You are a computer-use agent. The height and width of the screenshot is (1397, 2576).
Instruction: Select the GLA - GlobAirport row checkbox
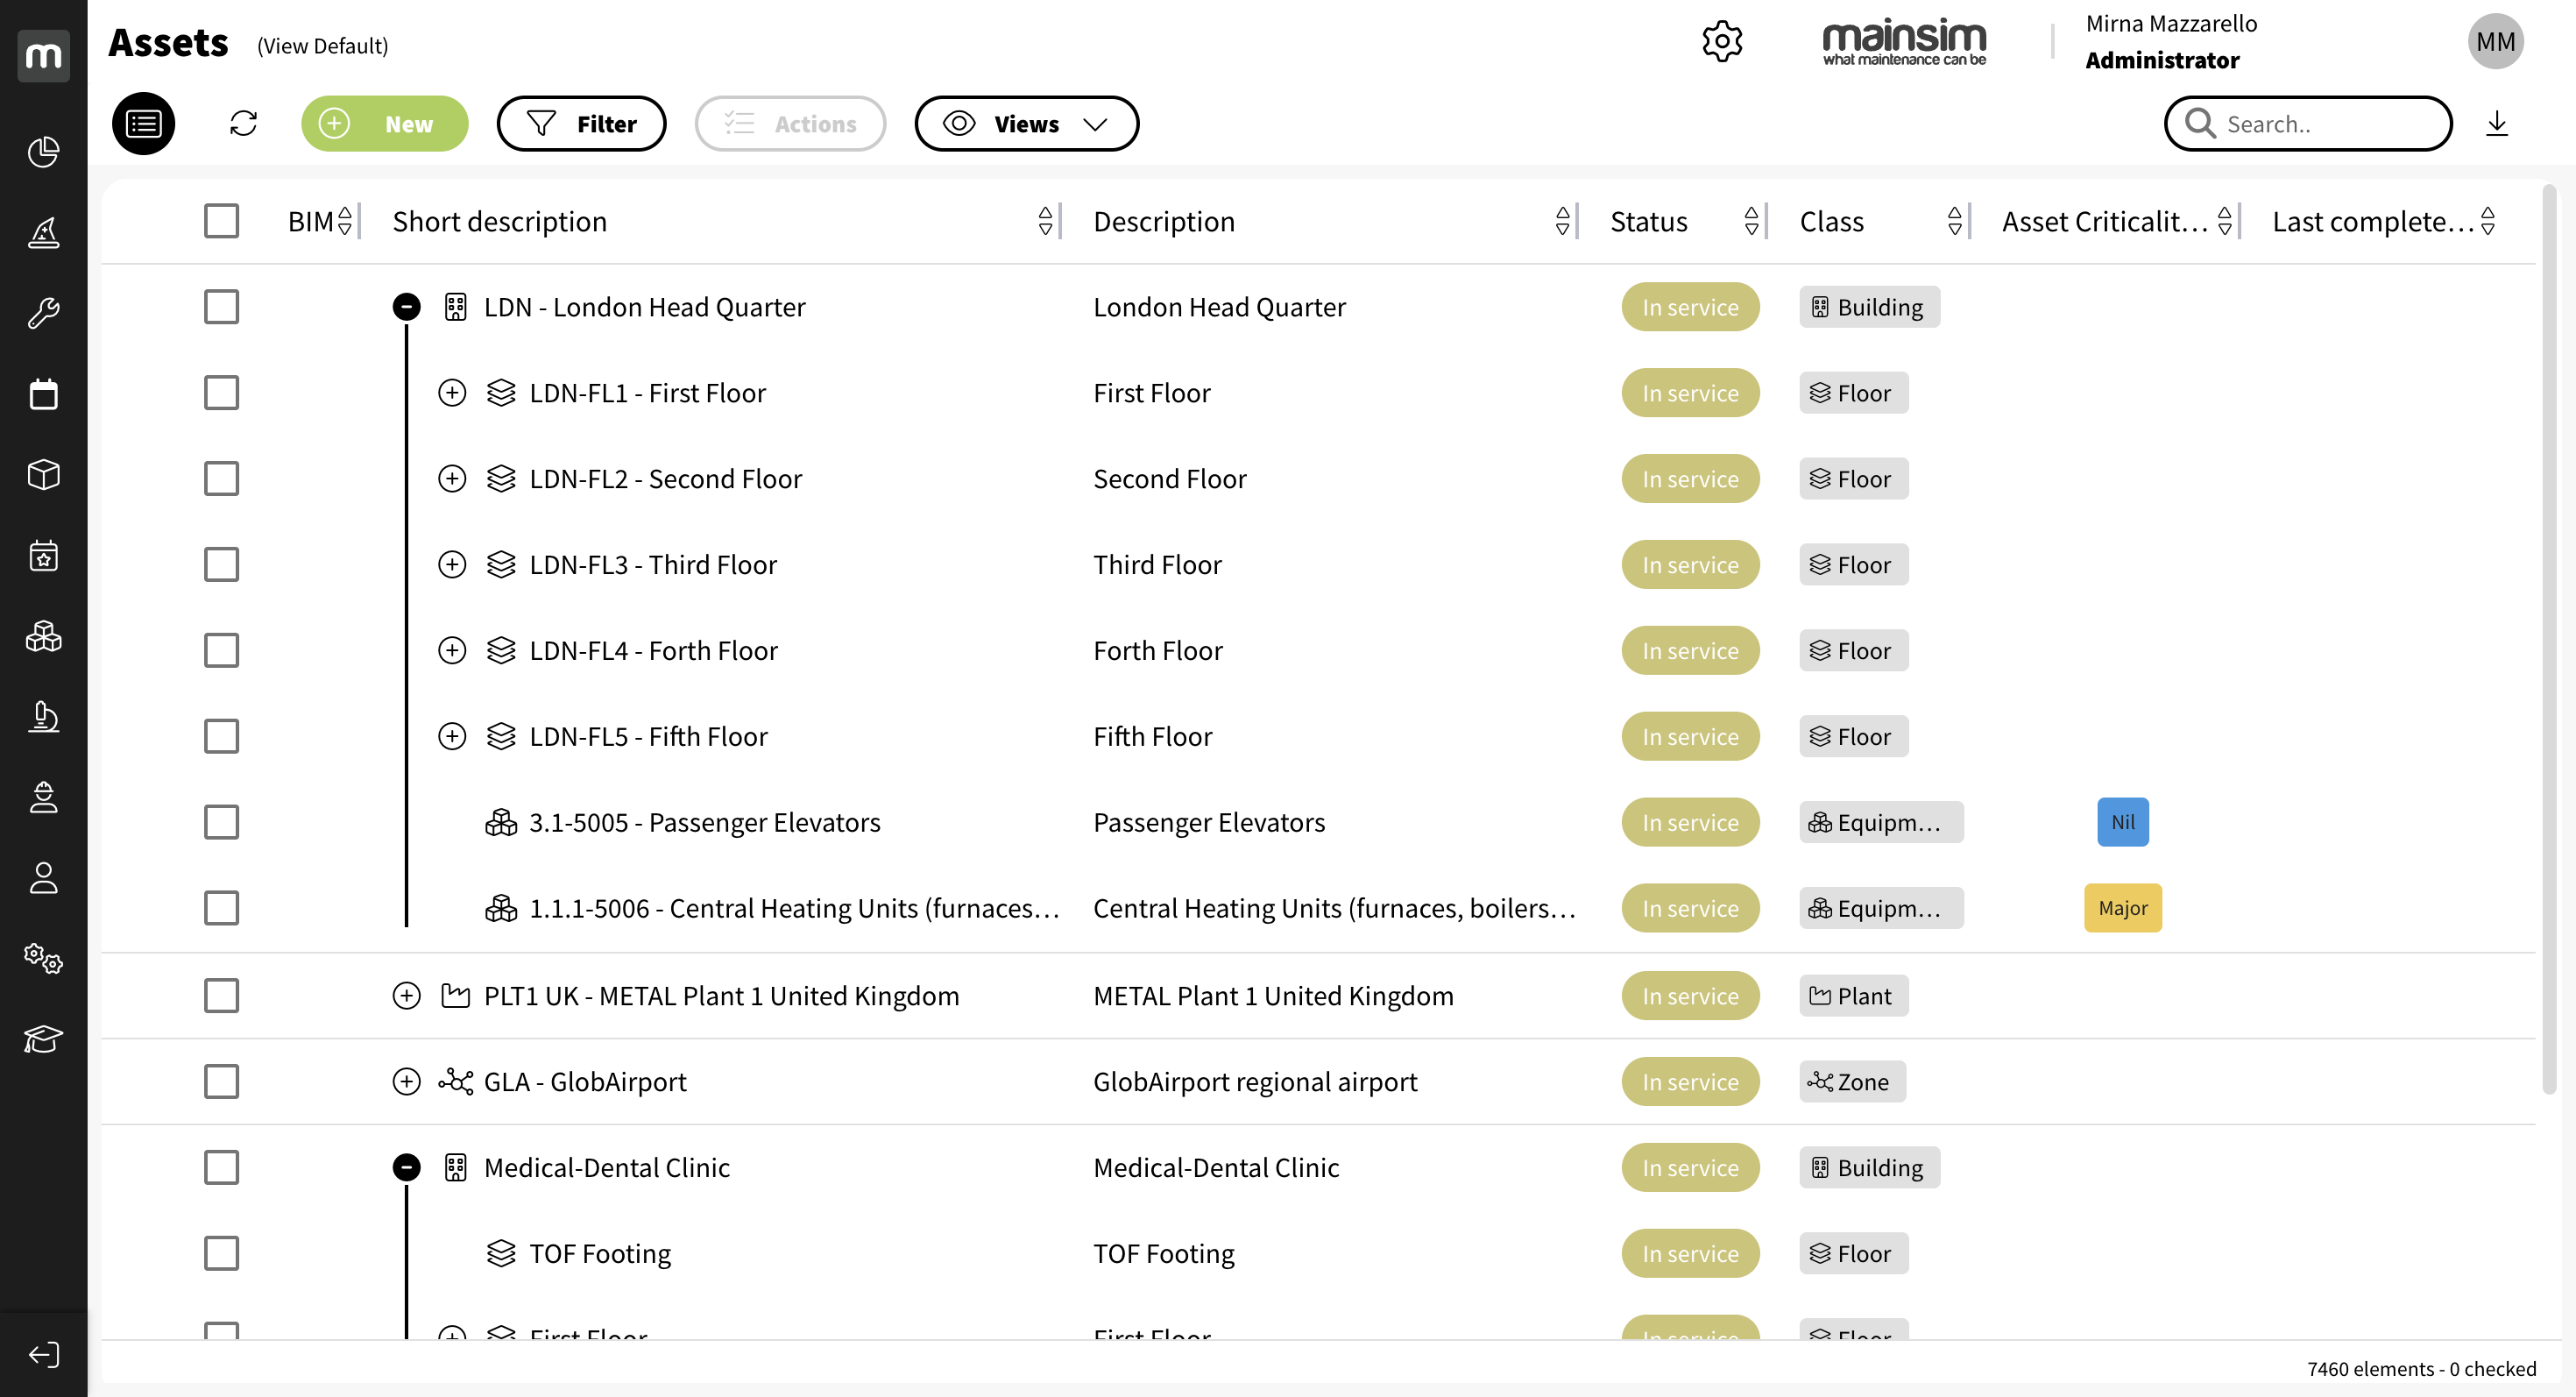point(221,1081)
